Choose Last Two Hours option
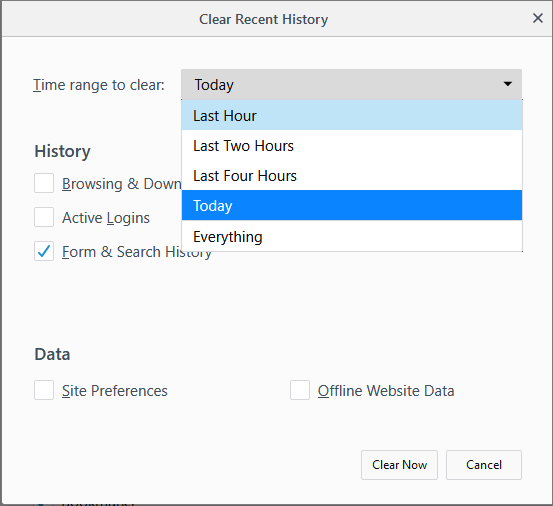 [x=352, y=146]
